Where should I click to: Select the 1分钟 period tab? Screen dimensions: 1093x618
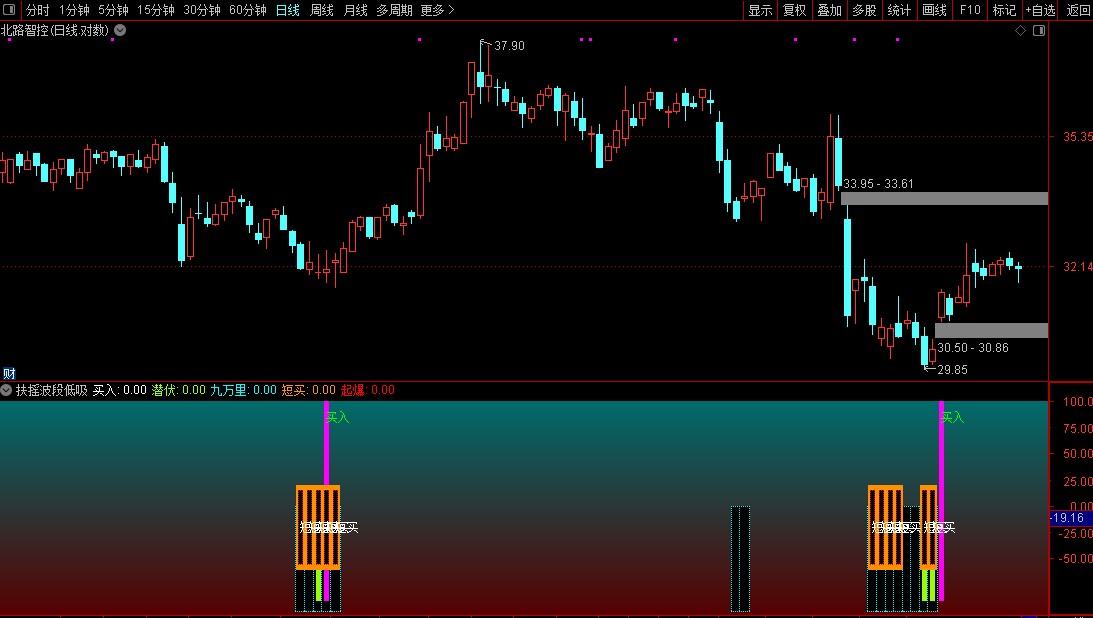(74, 10)
